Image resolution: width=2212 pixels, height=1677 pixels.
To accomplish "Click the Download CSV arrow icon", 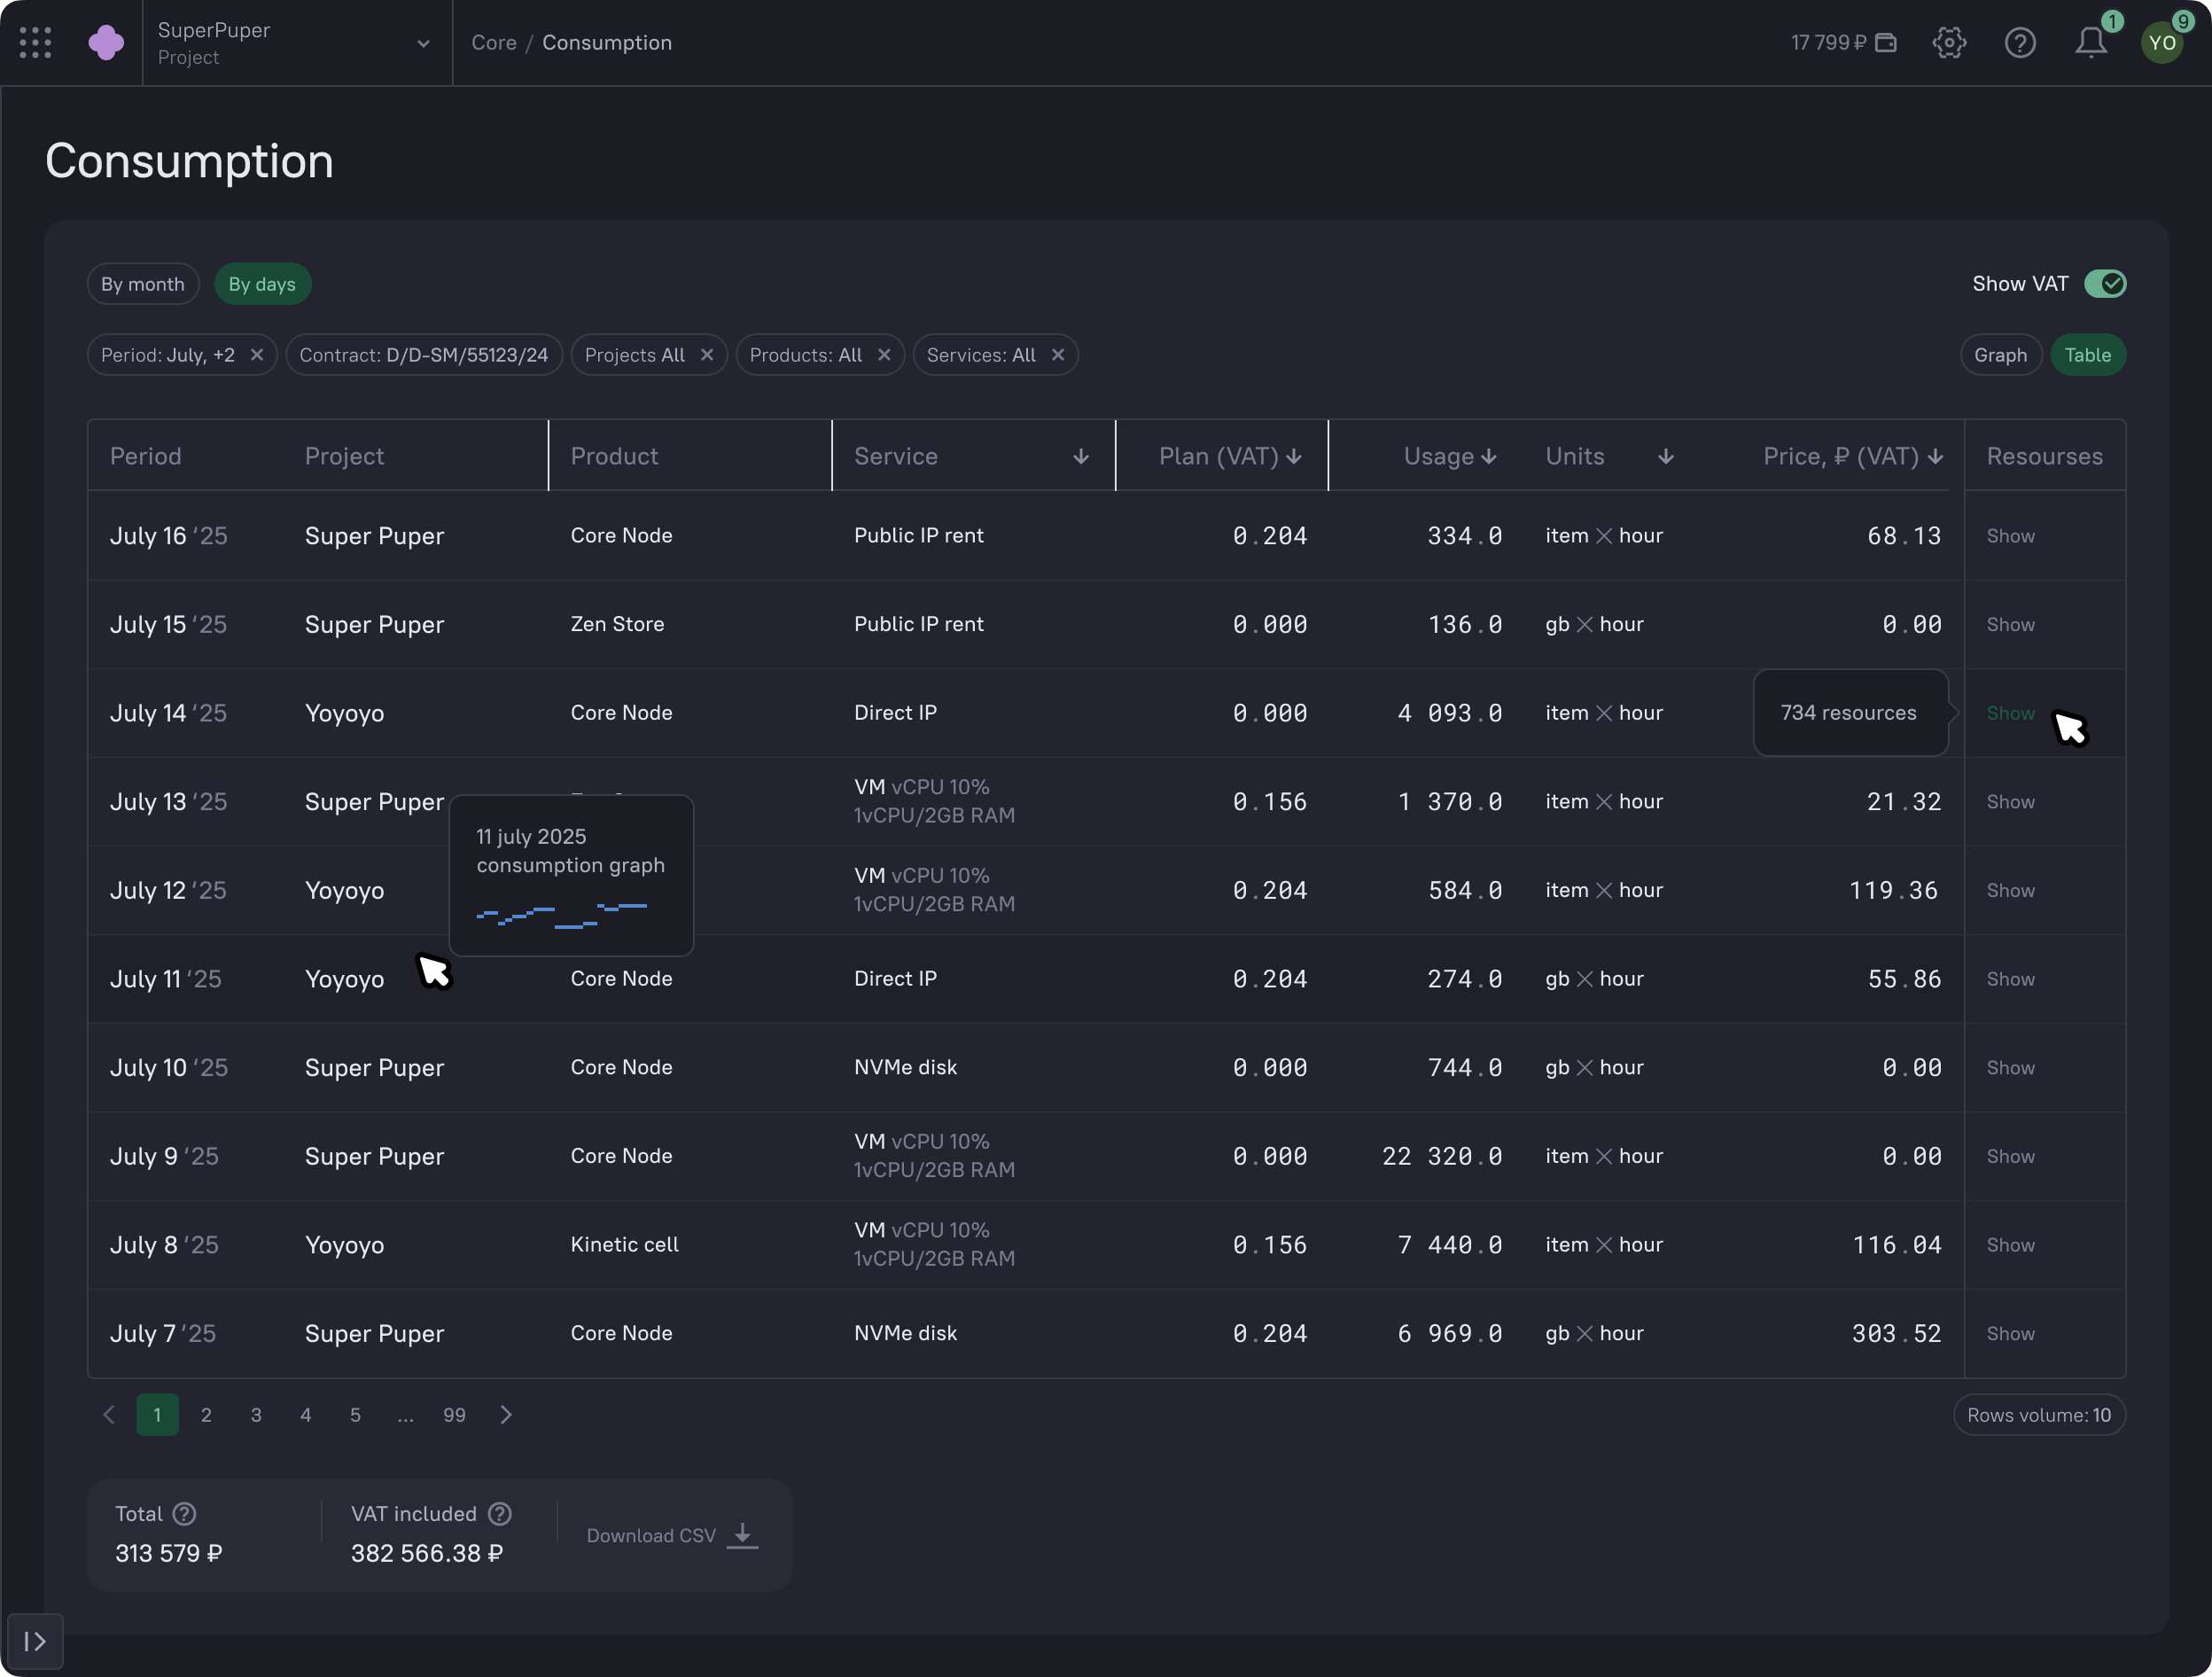I will click(x=742, y=1535).
